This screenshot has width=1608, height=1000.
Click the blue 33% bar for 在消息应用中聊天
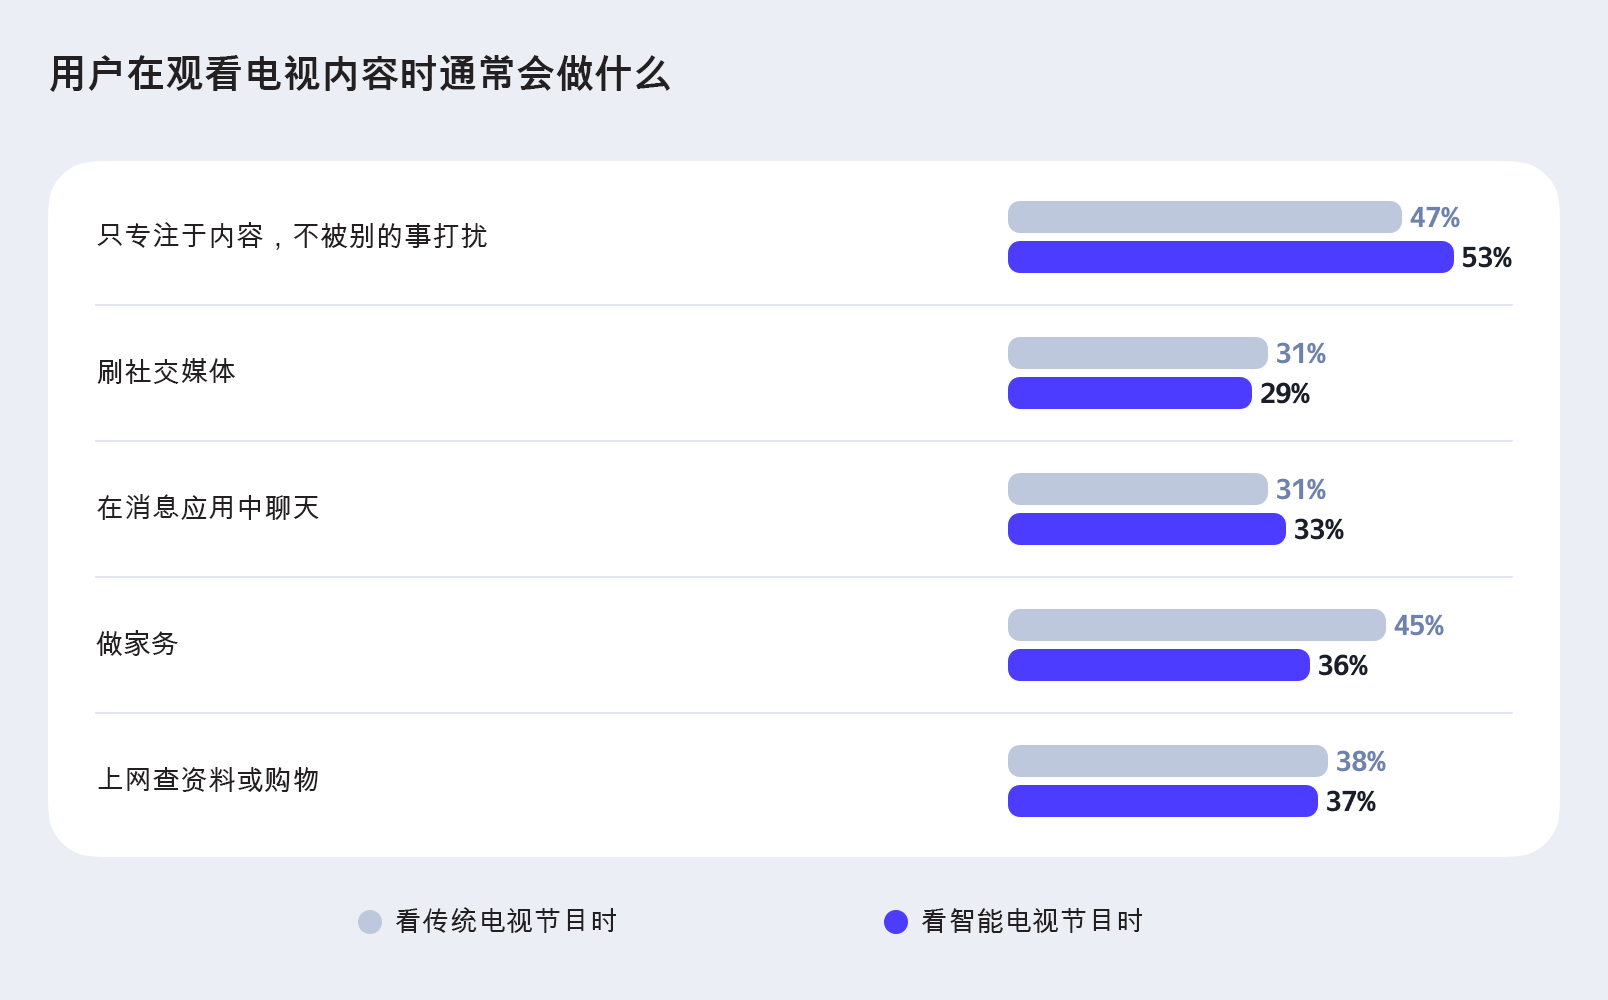[x=1146, y=529]
